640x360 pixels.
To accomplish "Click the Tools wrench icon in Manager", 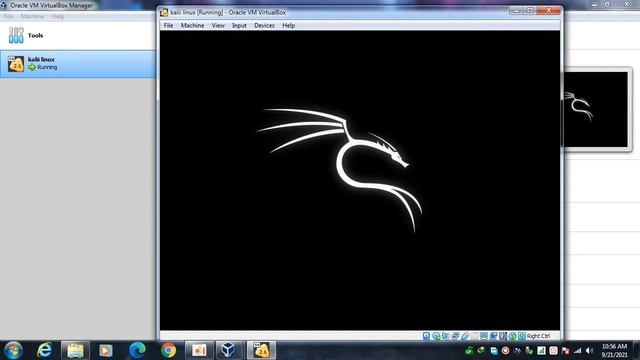I will click(x=16, y=36).
